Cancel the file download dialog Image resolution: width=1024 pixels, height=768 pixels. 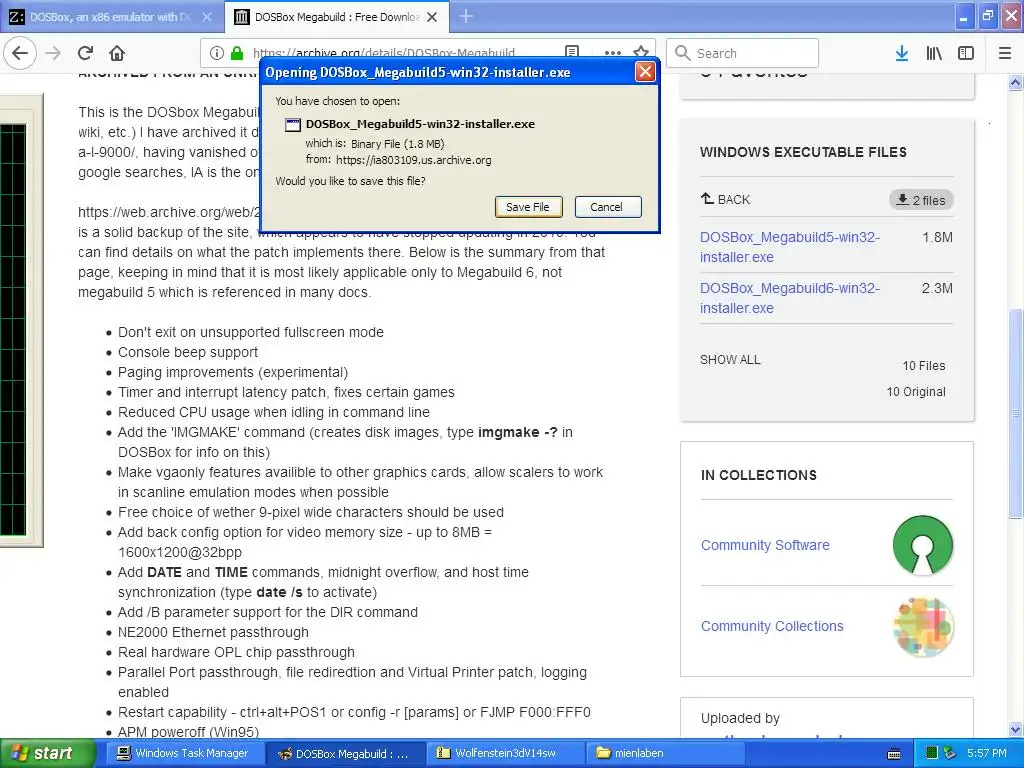(607, 207)
